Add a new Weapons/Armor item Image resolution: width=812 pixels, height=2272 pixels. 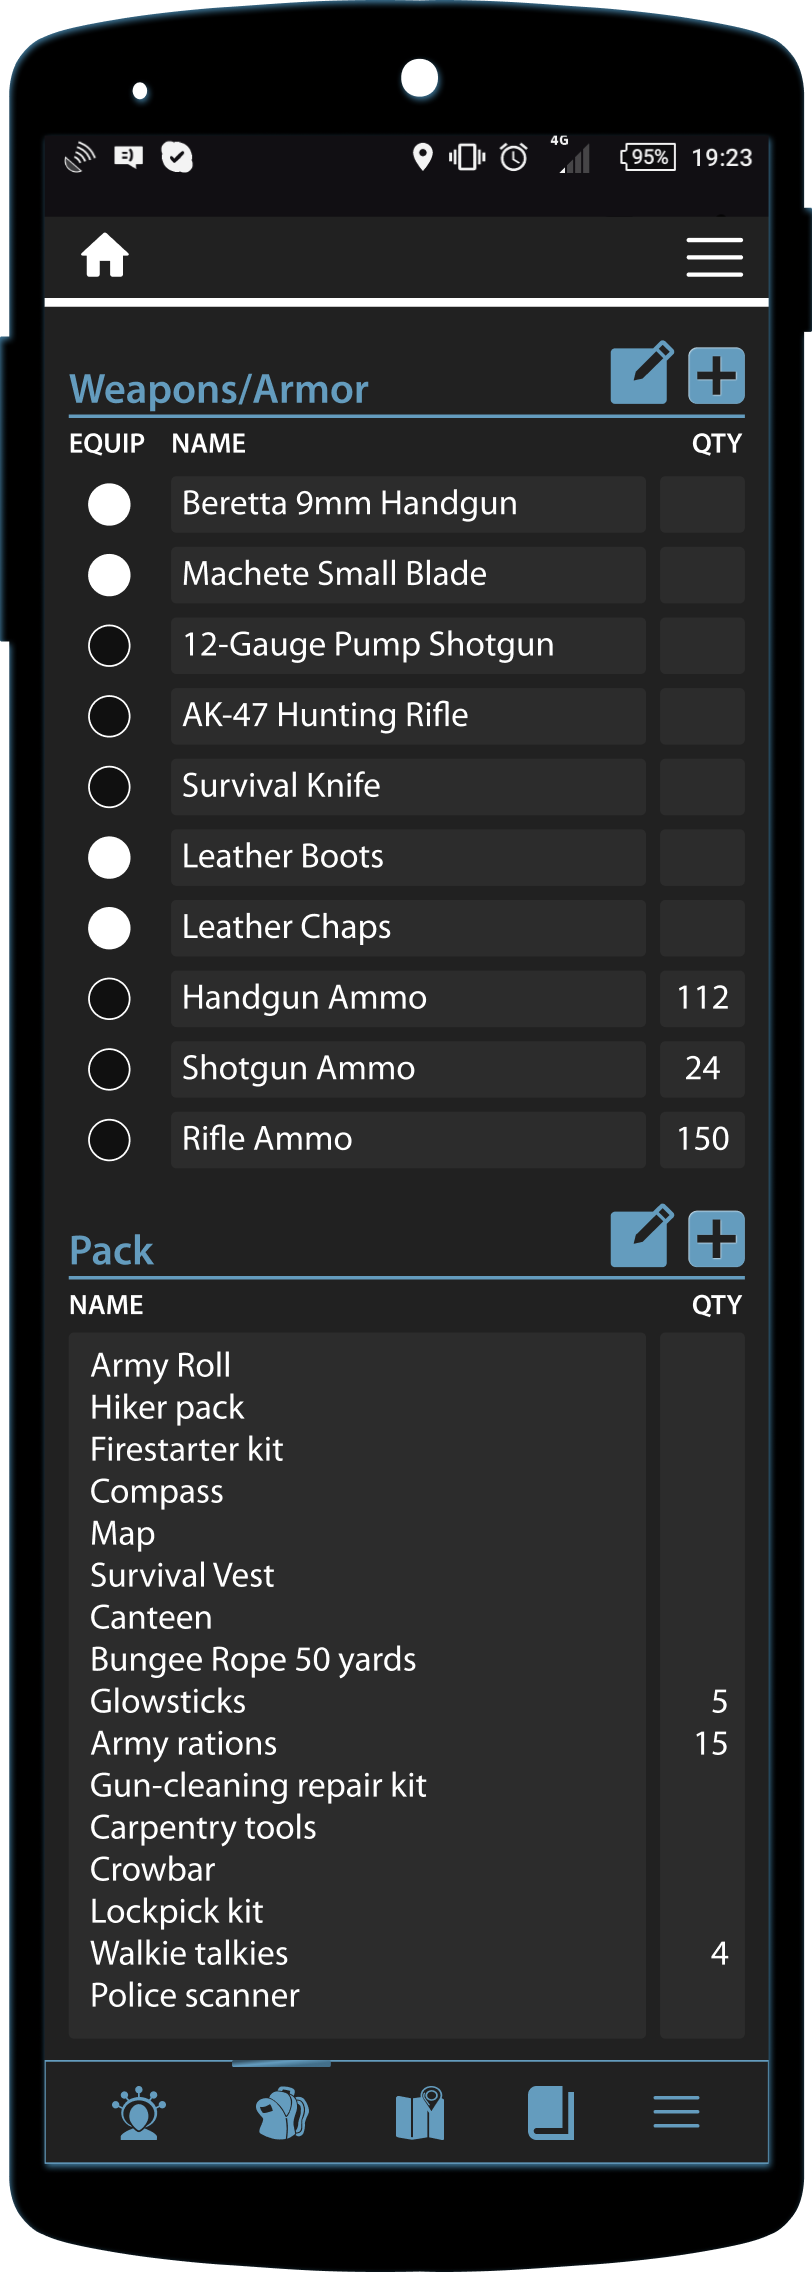point(716,376)
